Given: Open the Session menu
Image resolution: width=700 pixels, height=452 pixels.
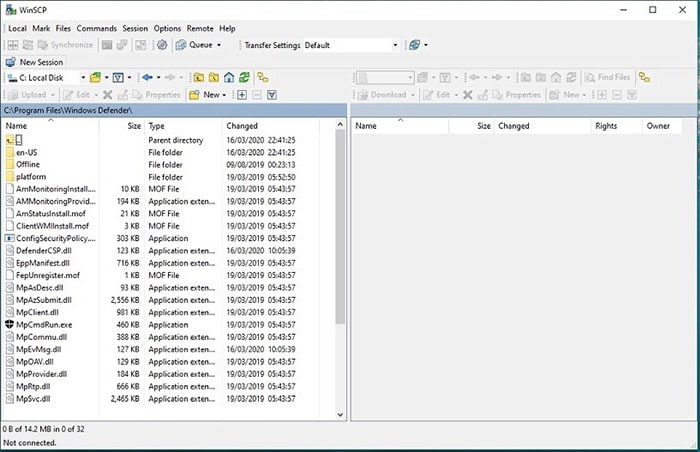Looking at the screenshot, I should 135,29.
